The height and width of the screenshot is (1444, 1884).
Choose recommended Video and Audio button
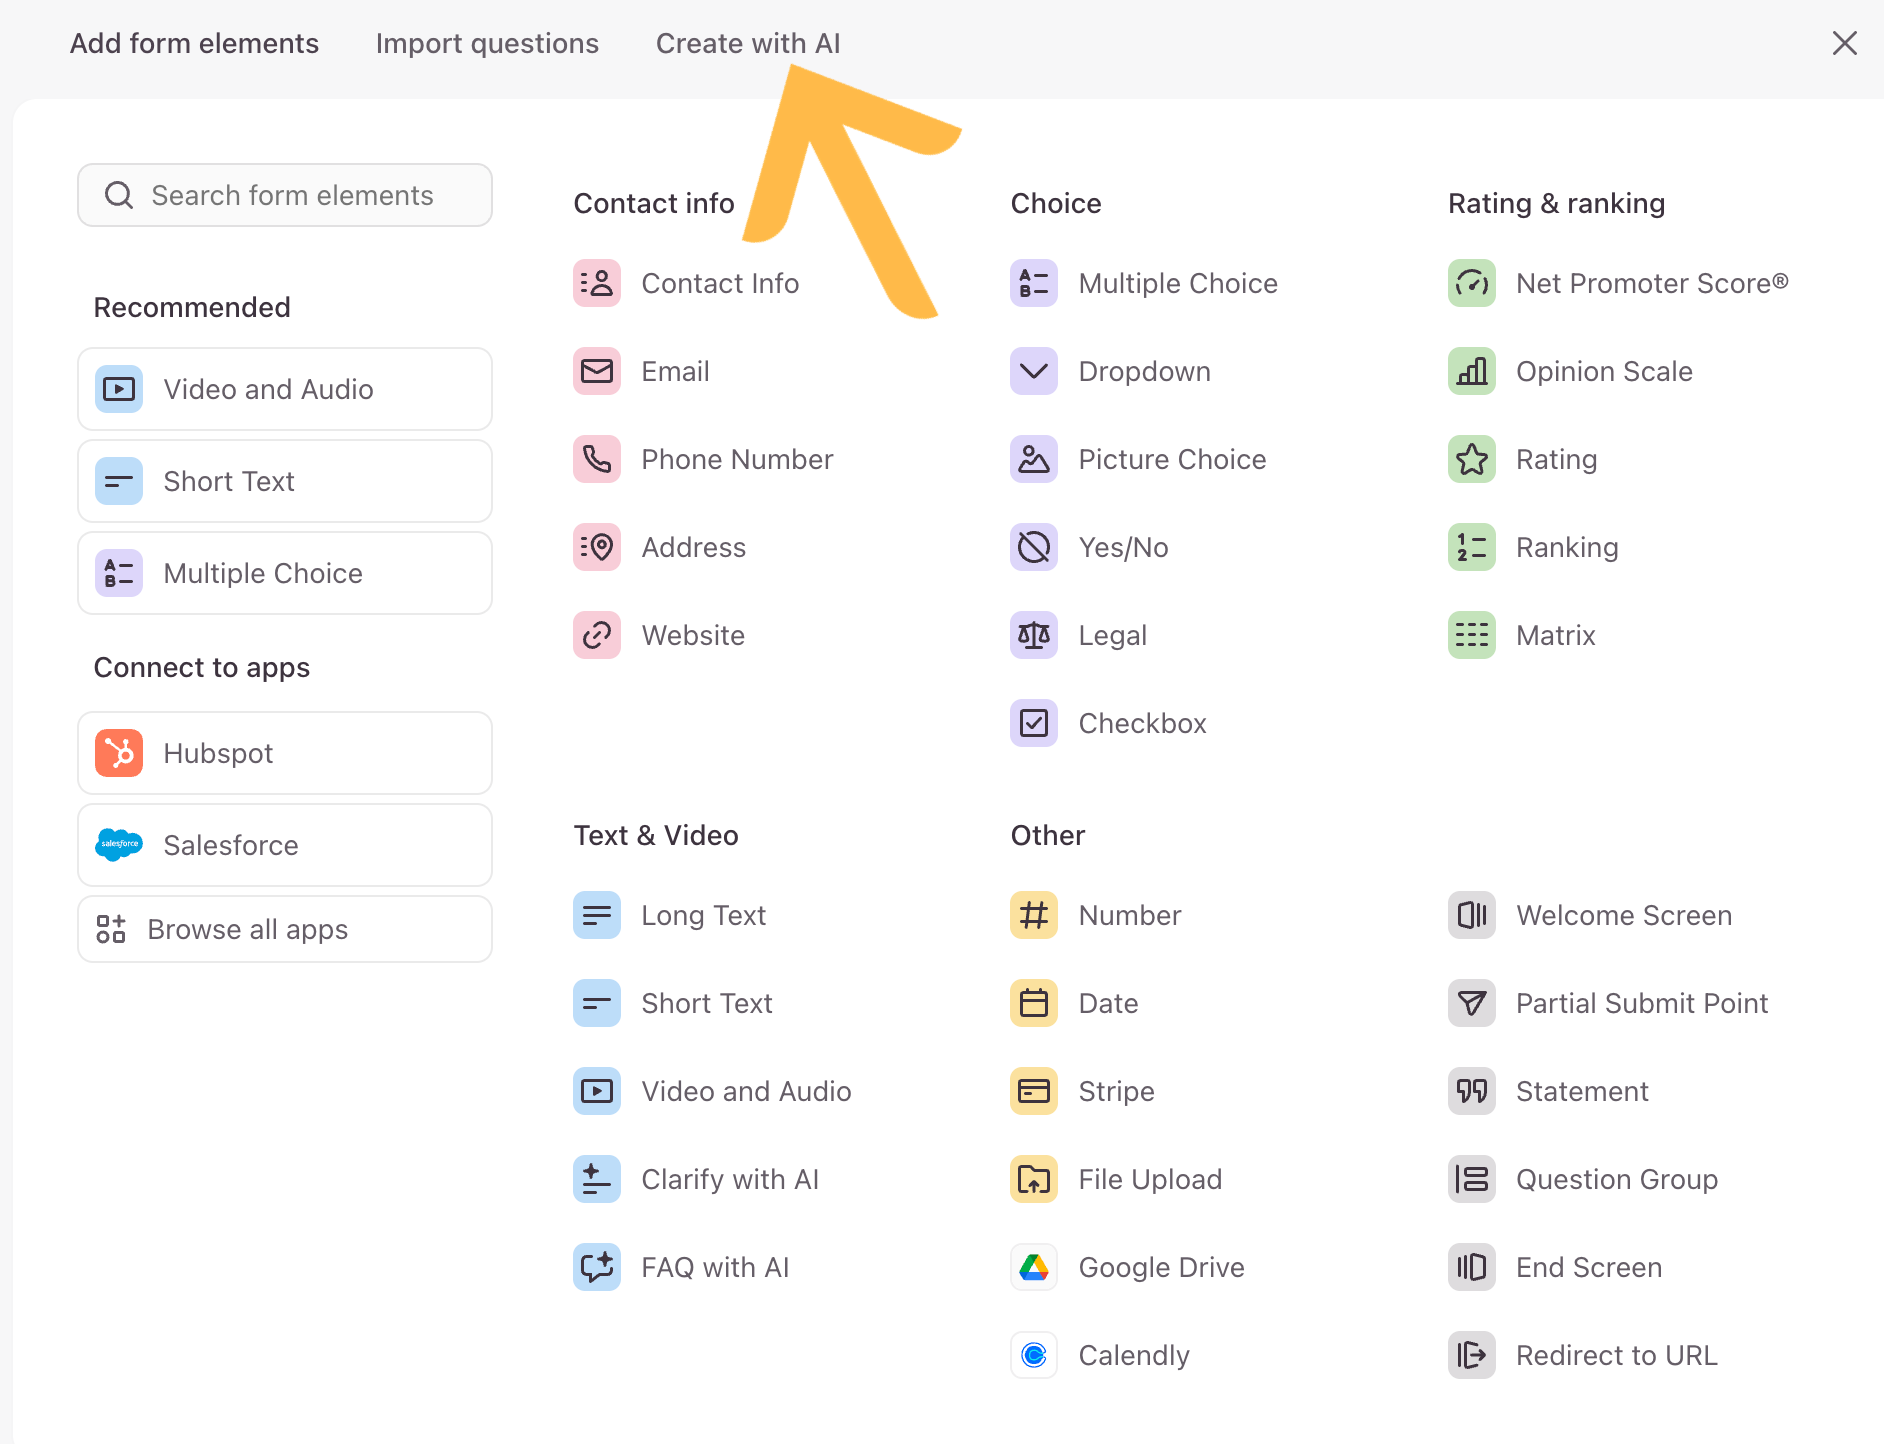tap(285, 390)
